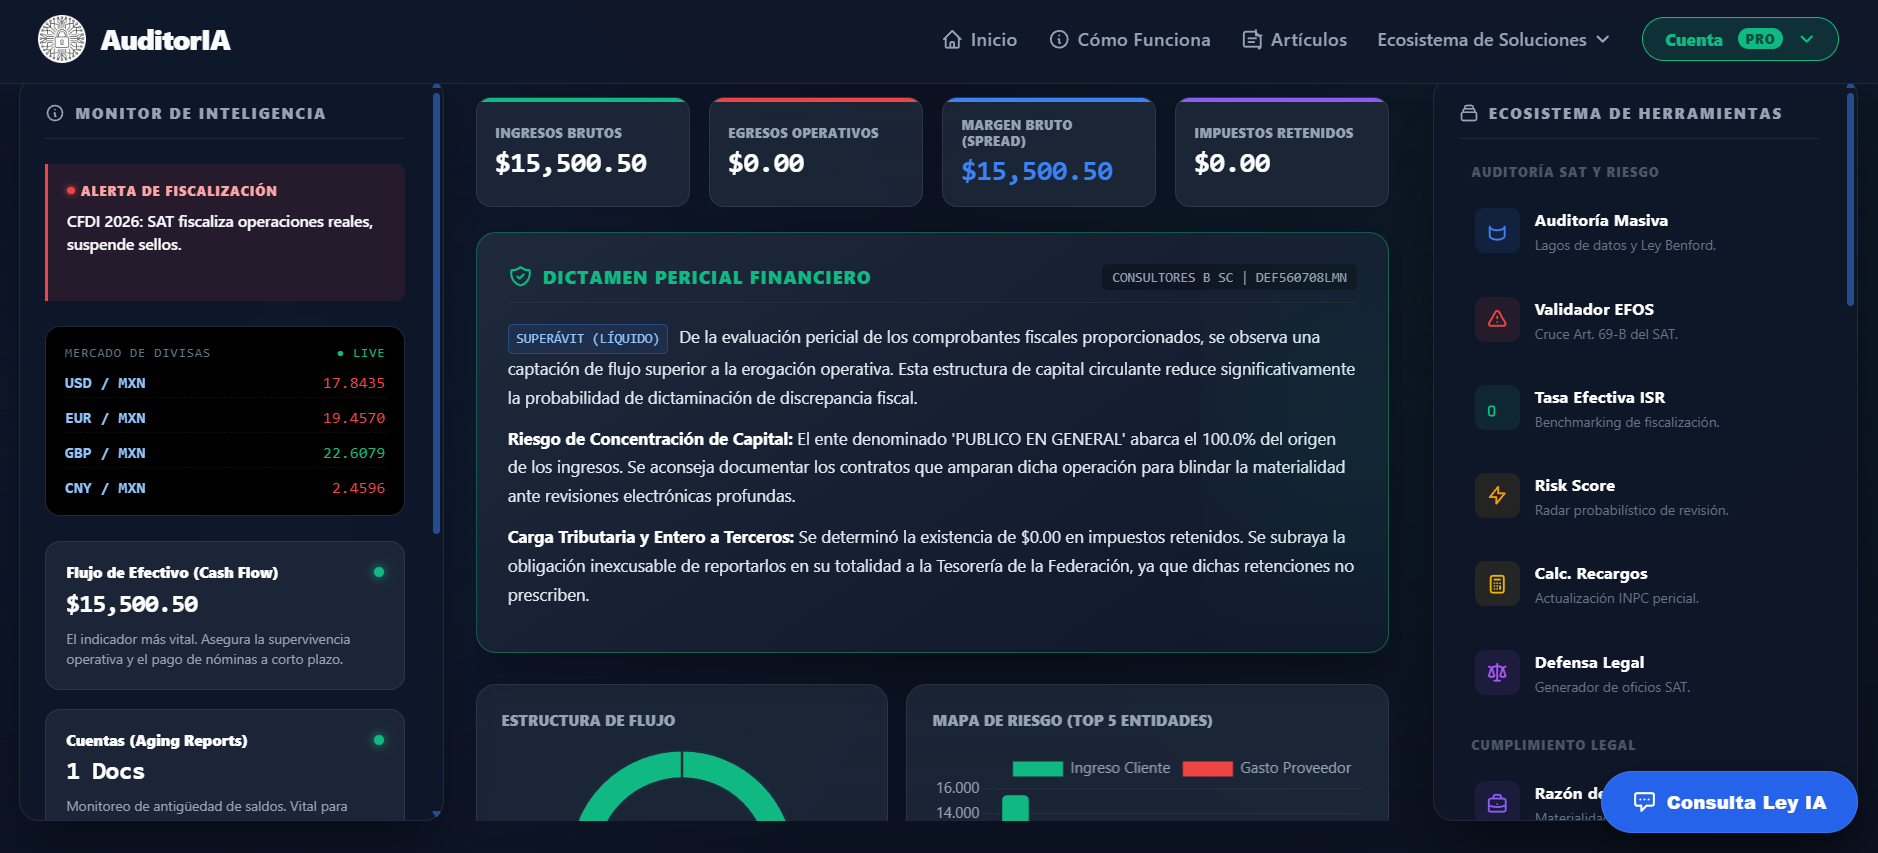
Task: Open the Defensa Legal generator
Action: (x=1640, y=673)
